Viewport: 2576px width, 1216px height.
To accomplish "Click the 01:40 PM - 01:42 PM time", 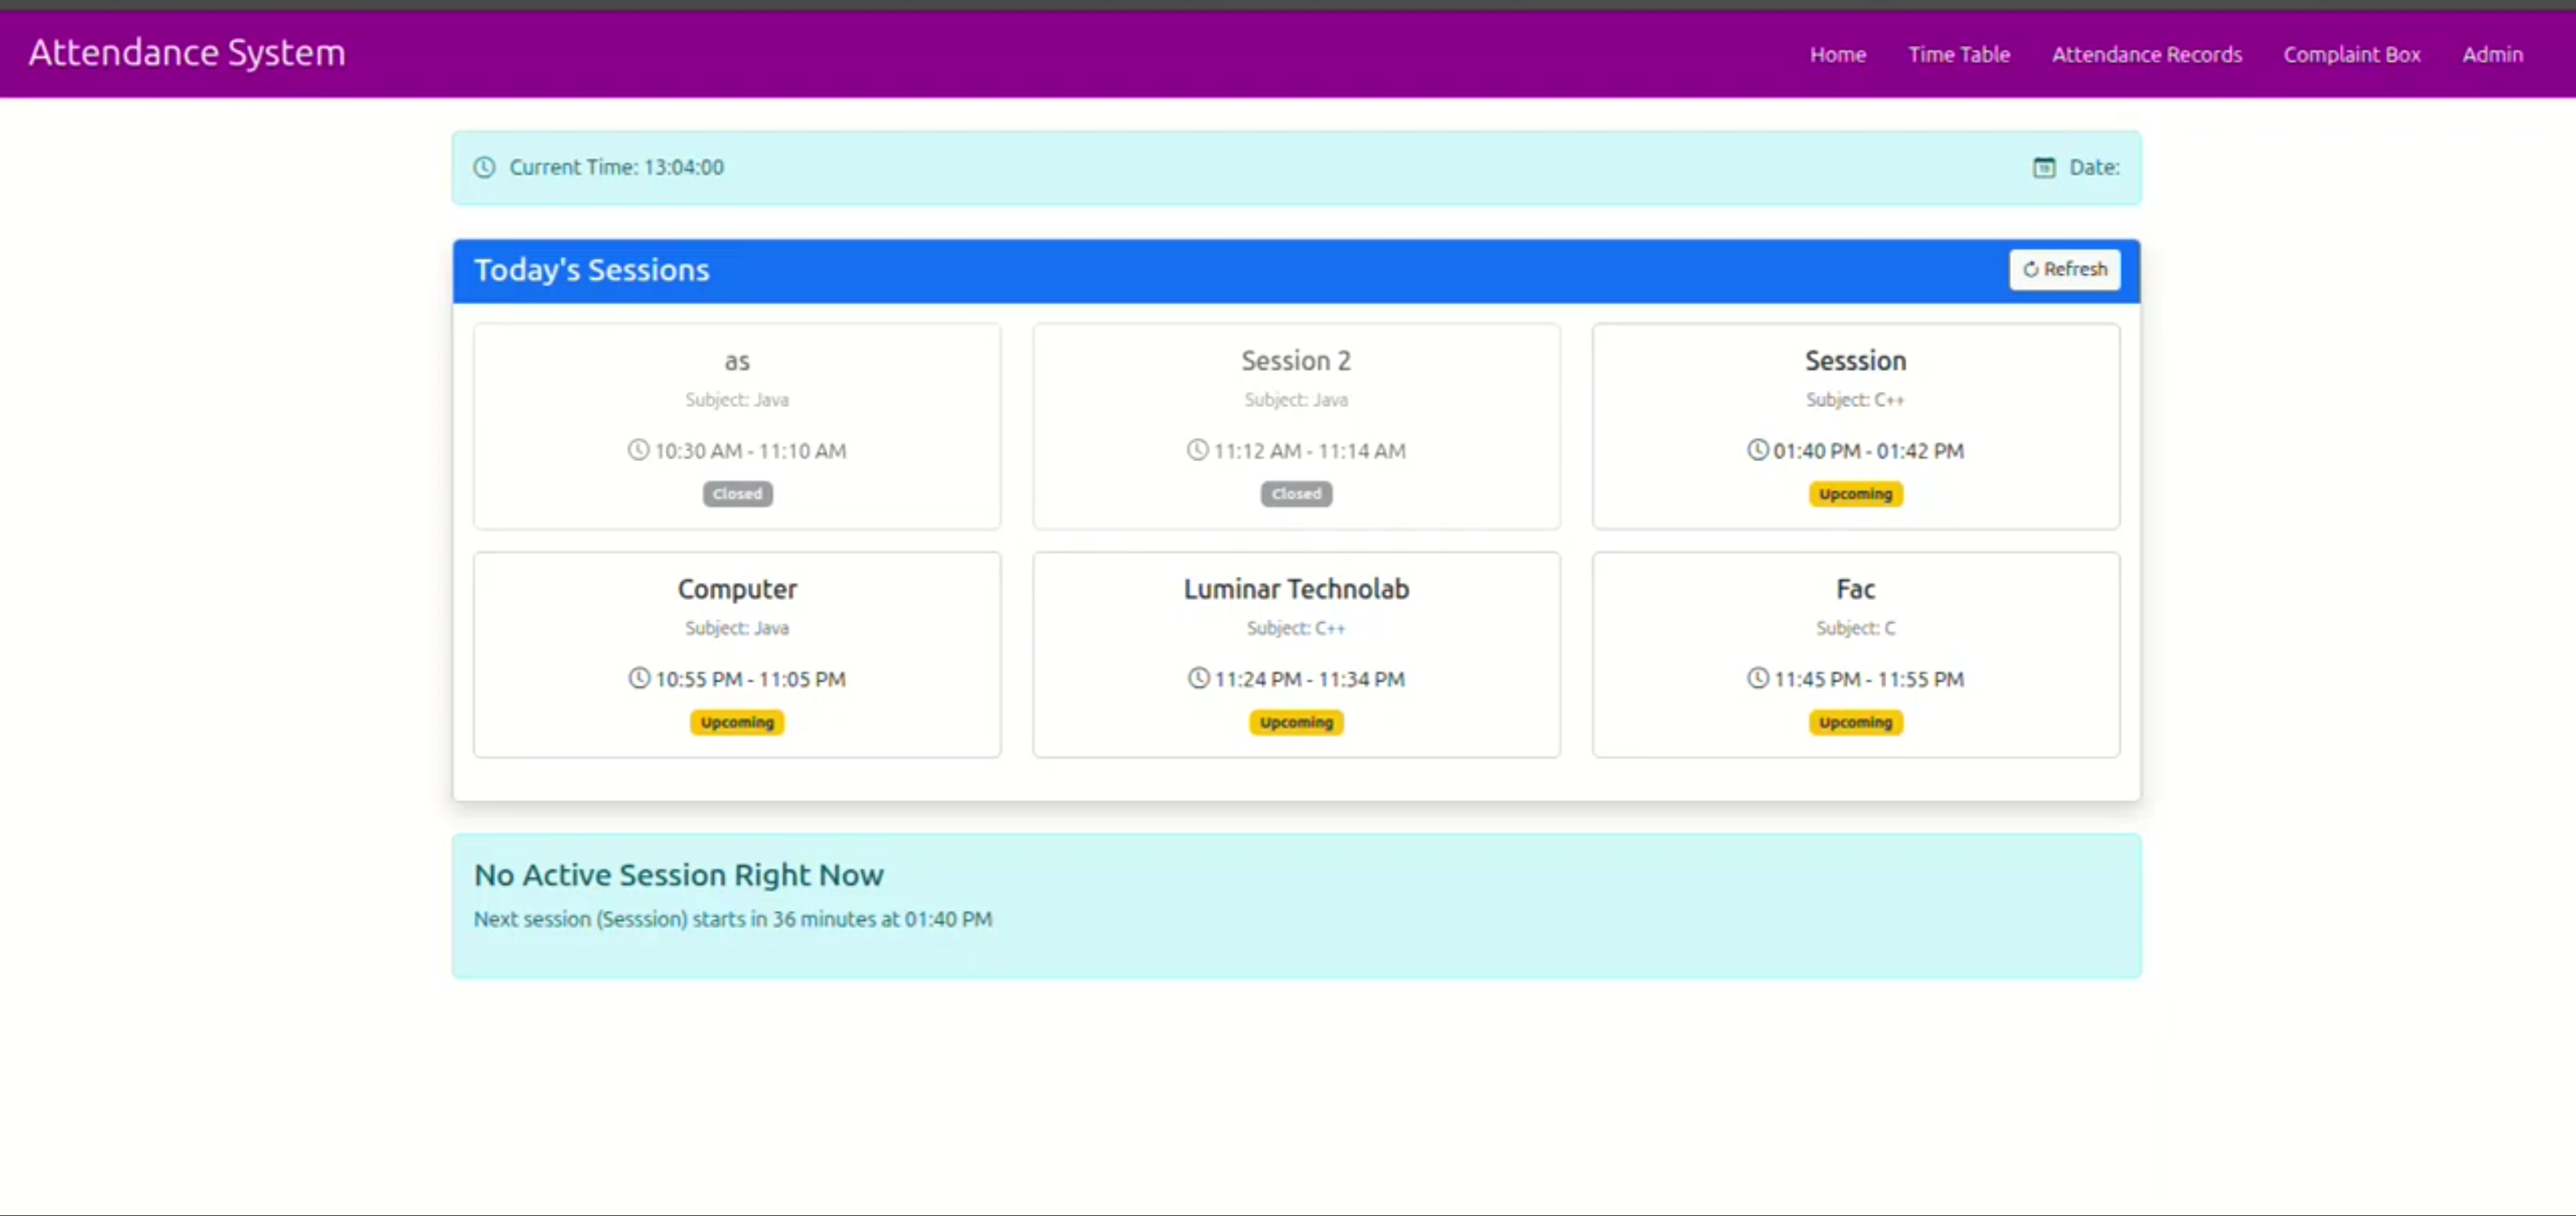I will point(1868,451).
